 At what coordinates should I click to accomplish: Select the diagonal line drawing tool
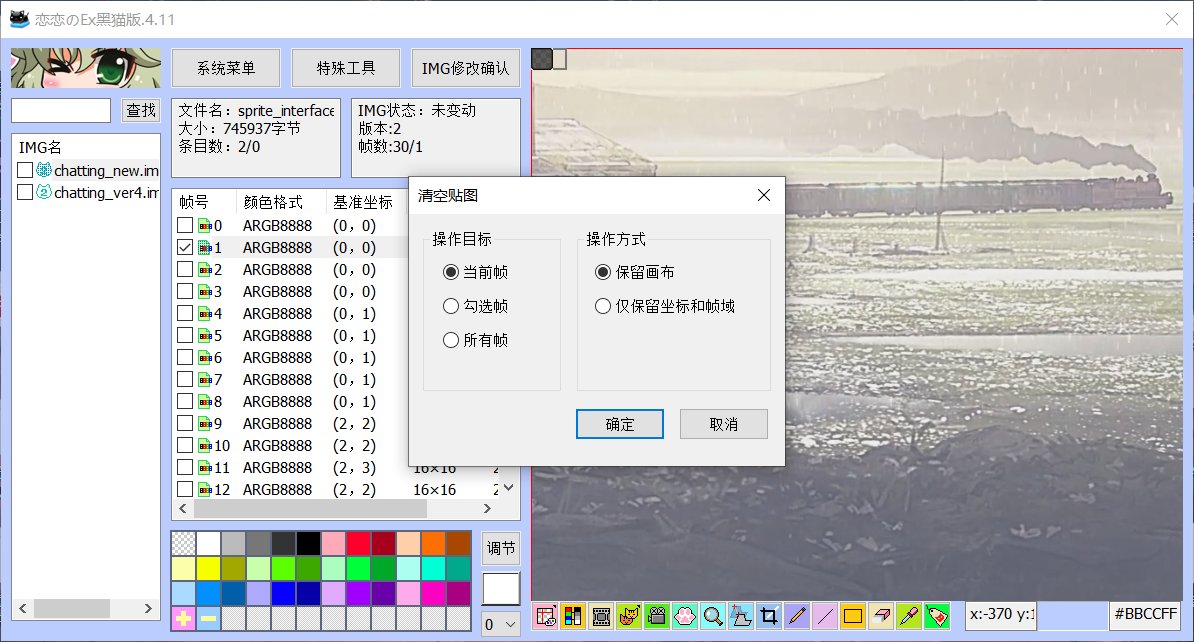(825, 616)
